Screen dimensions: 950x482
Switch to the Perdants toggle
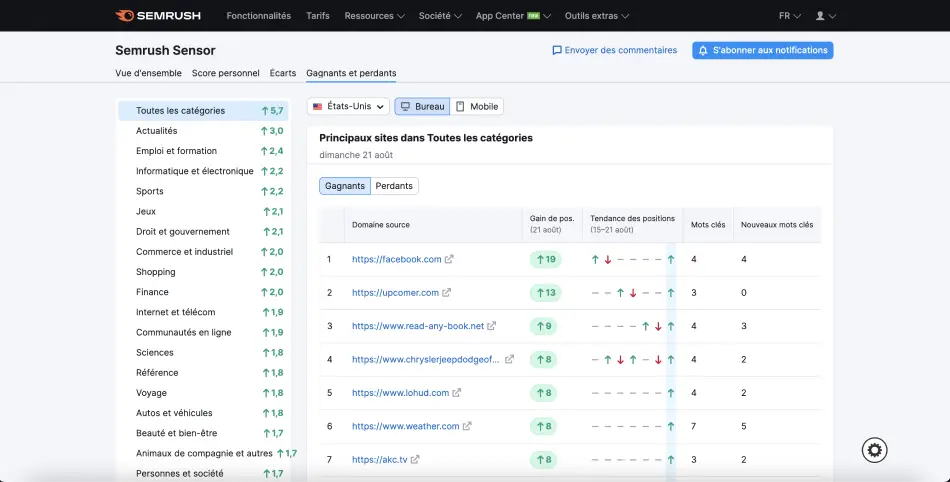pos(394,186)
